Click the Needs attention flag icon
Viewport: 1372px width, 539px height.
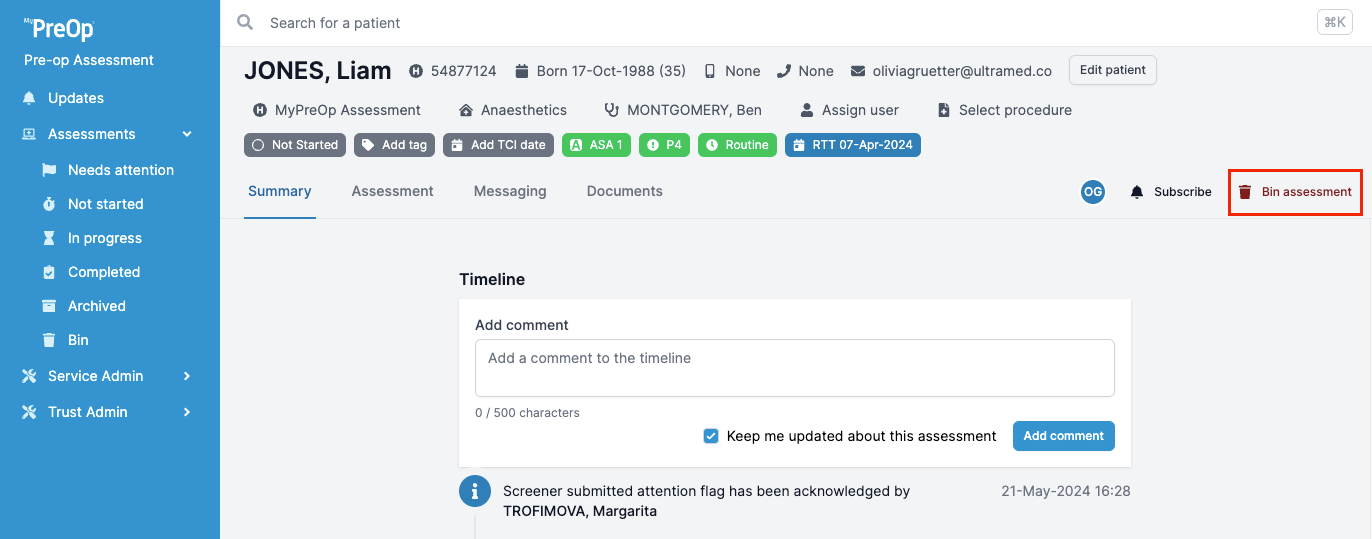pos(49,170)
